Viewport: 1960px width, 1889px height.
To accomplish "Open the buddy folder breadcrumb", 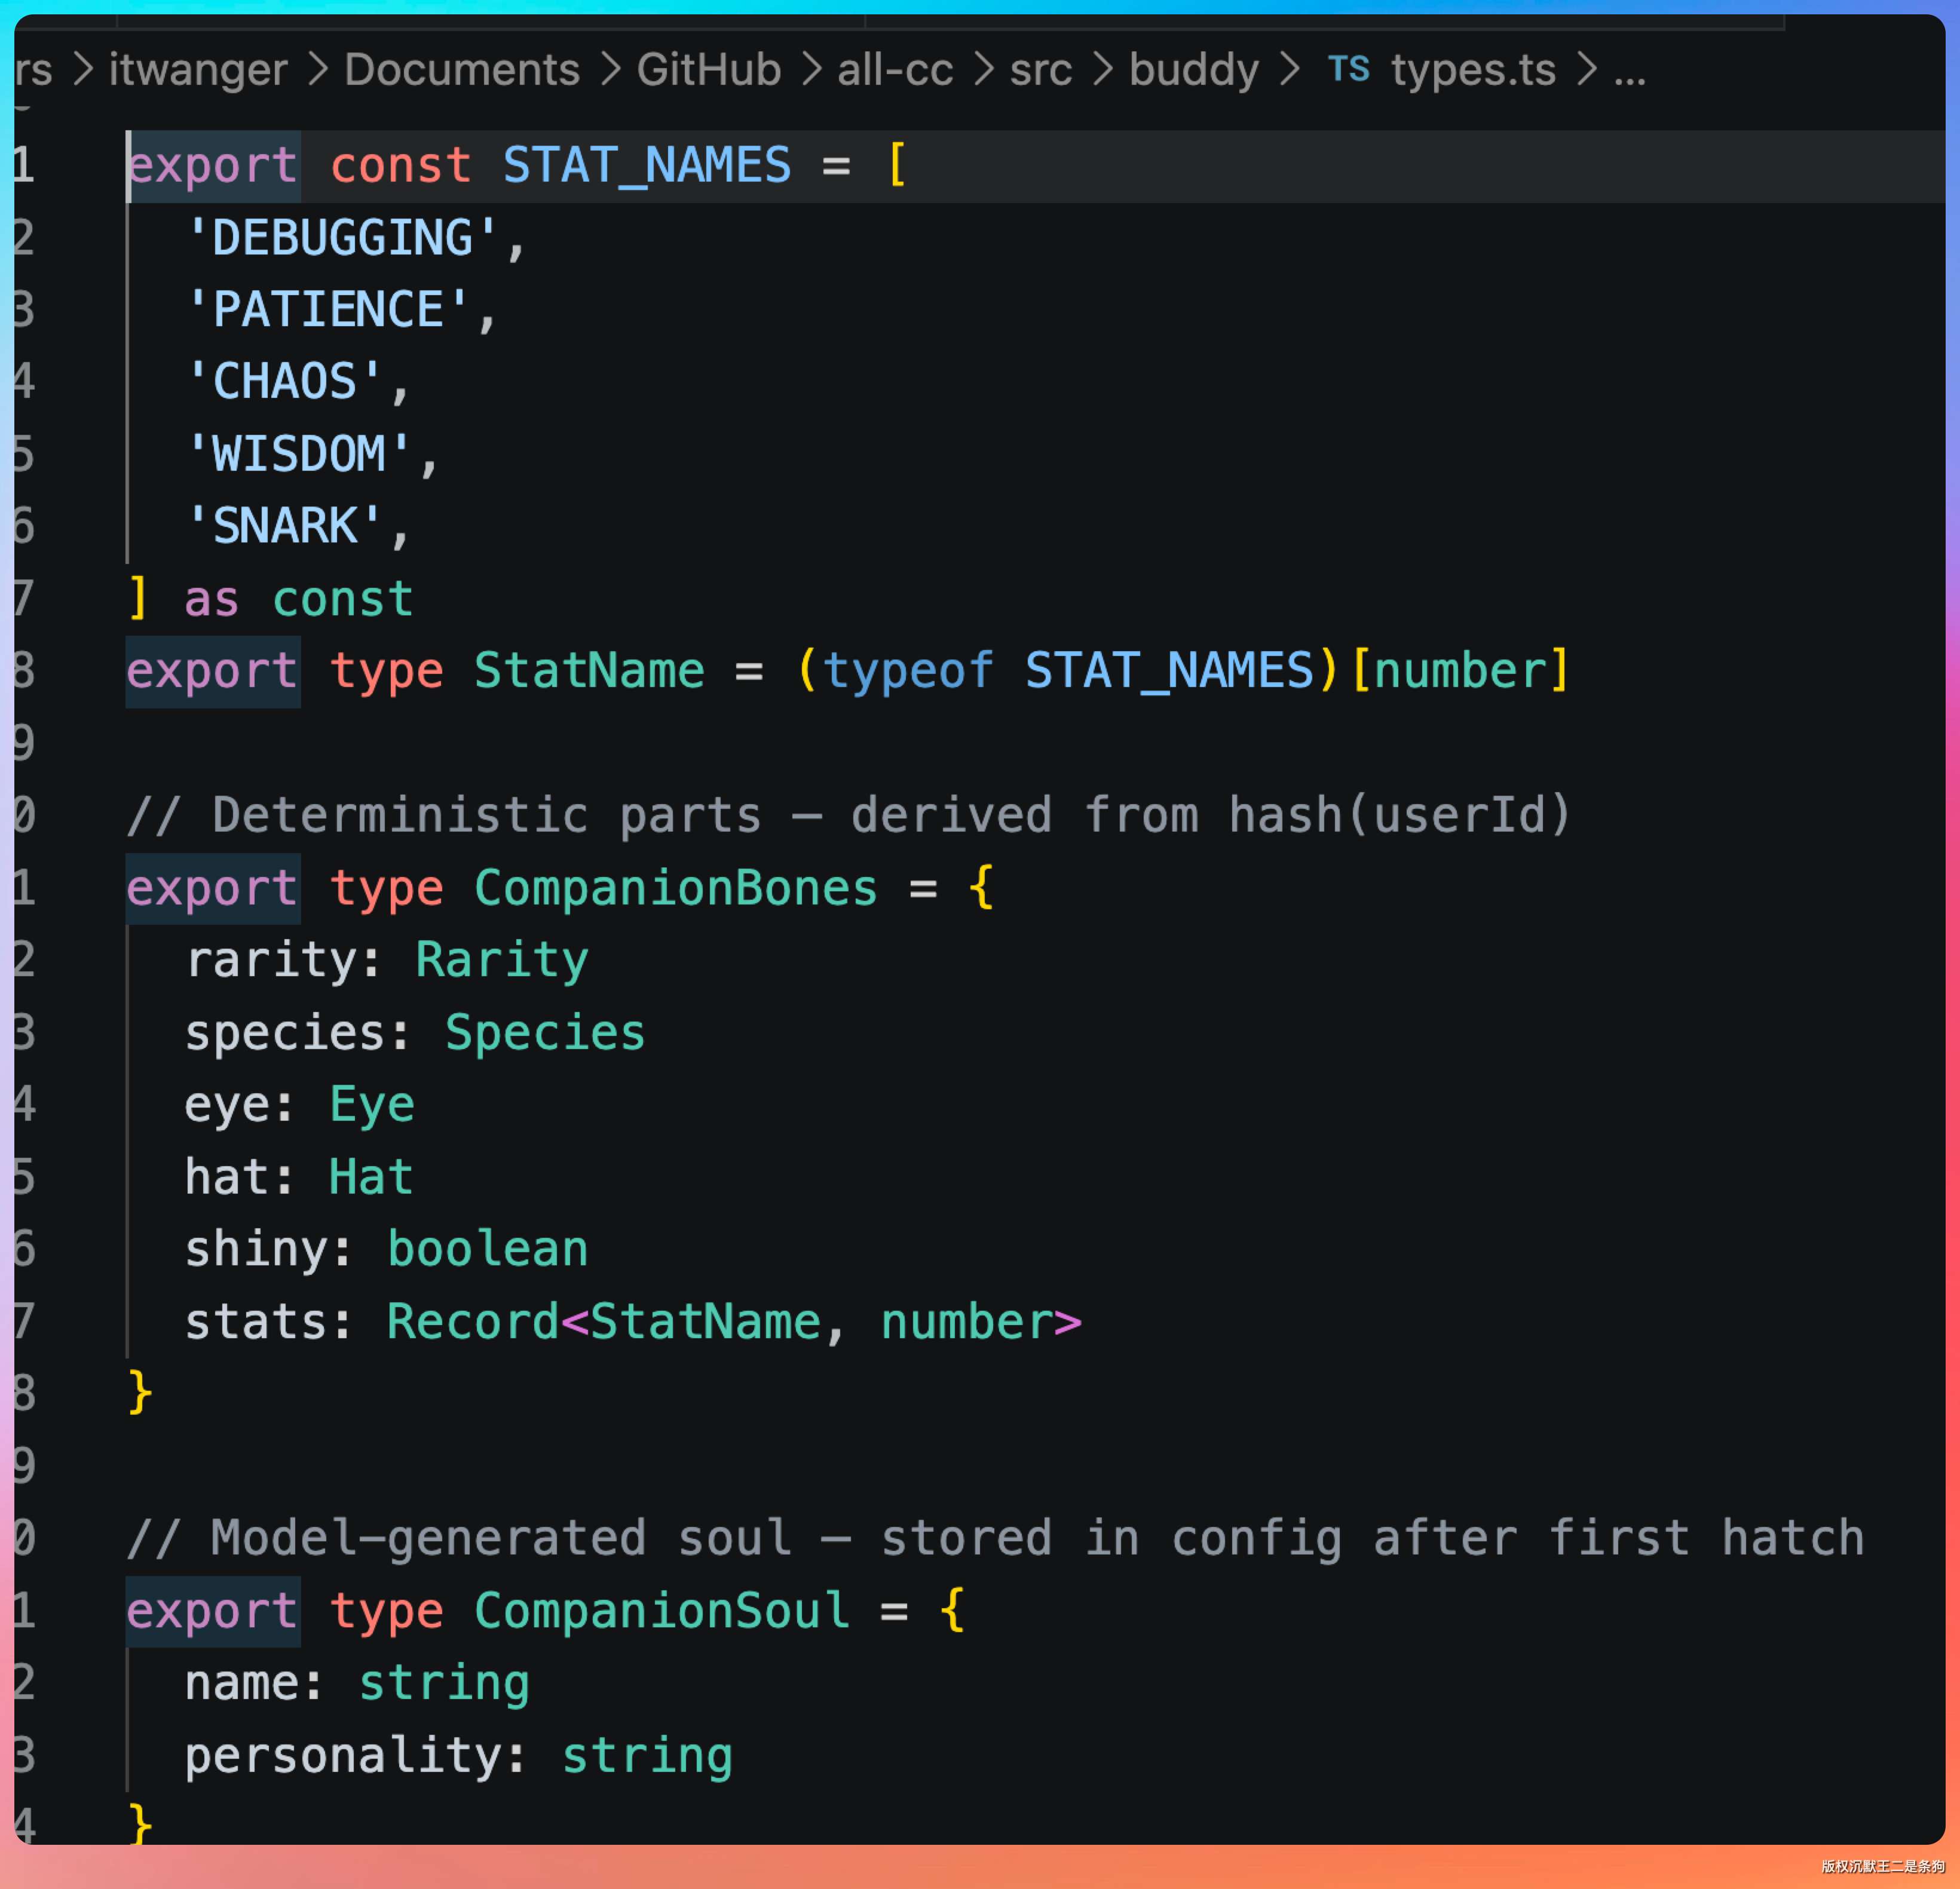I will click(1193, 69).
